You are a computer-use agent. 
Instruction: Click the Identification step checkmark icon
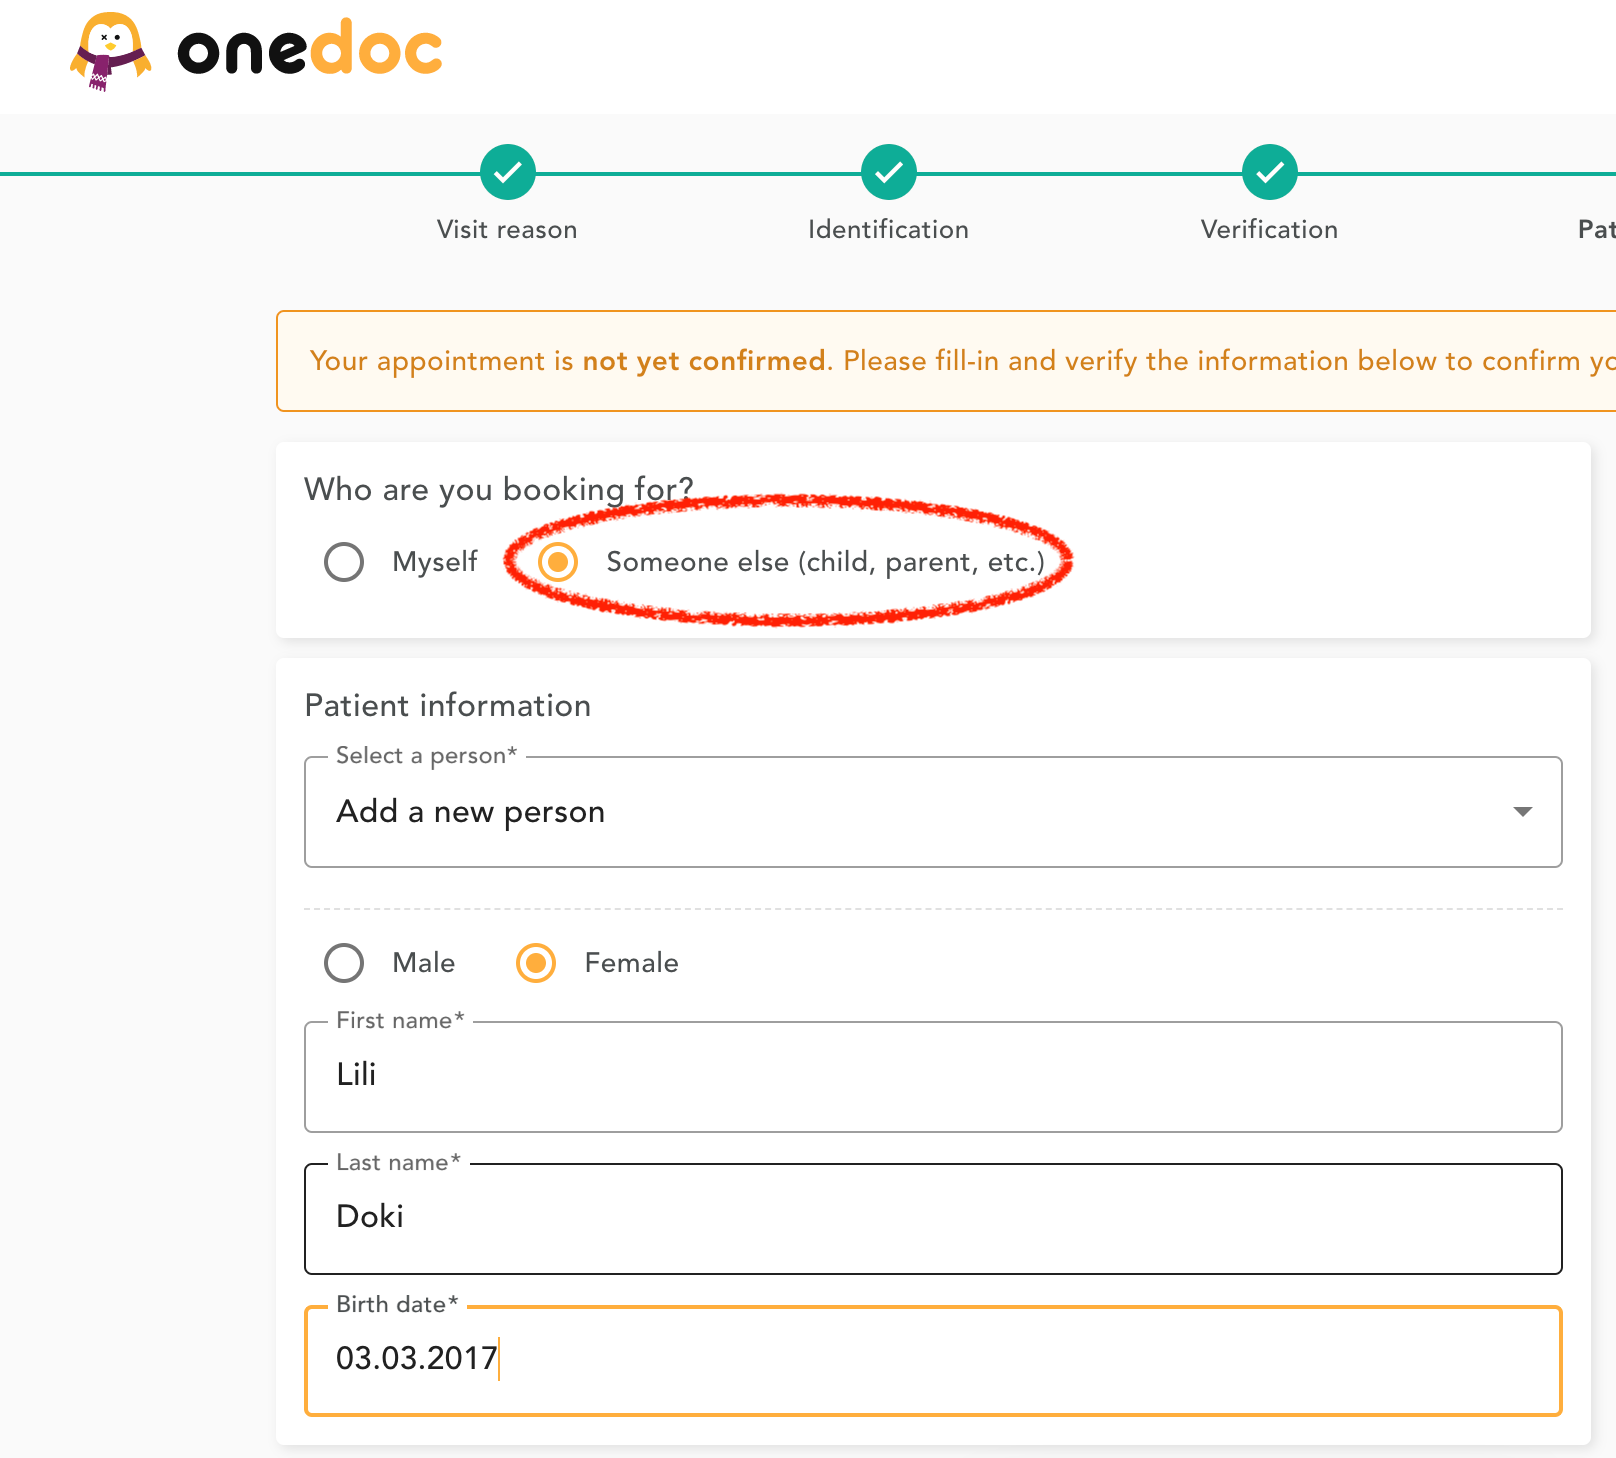point(889,173)
